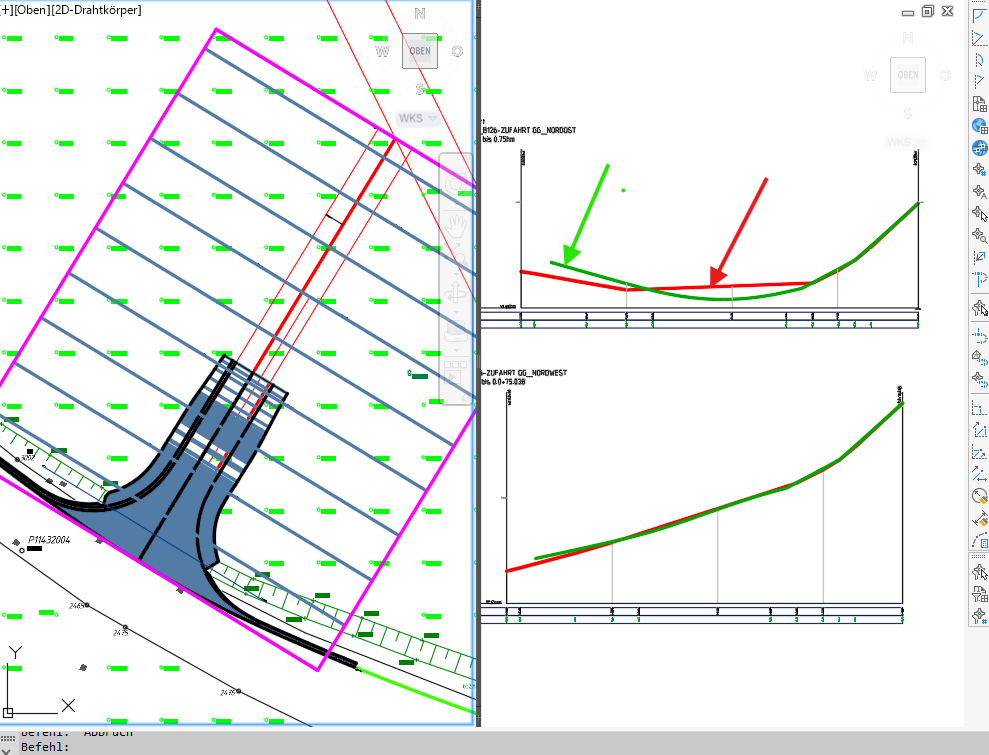This screenshot has height=755, width=989.
Task: Click the blue globe with grid icon
Action: pyautogui.click(x=980, y=126)
